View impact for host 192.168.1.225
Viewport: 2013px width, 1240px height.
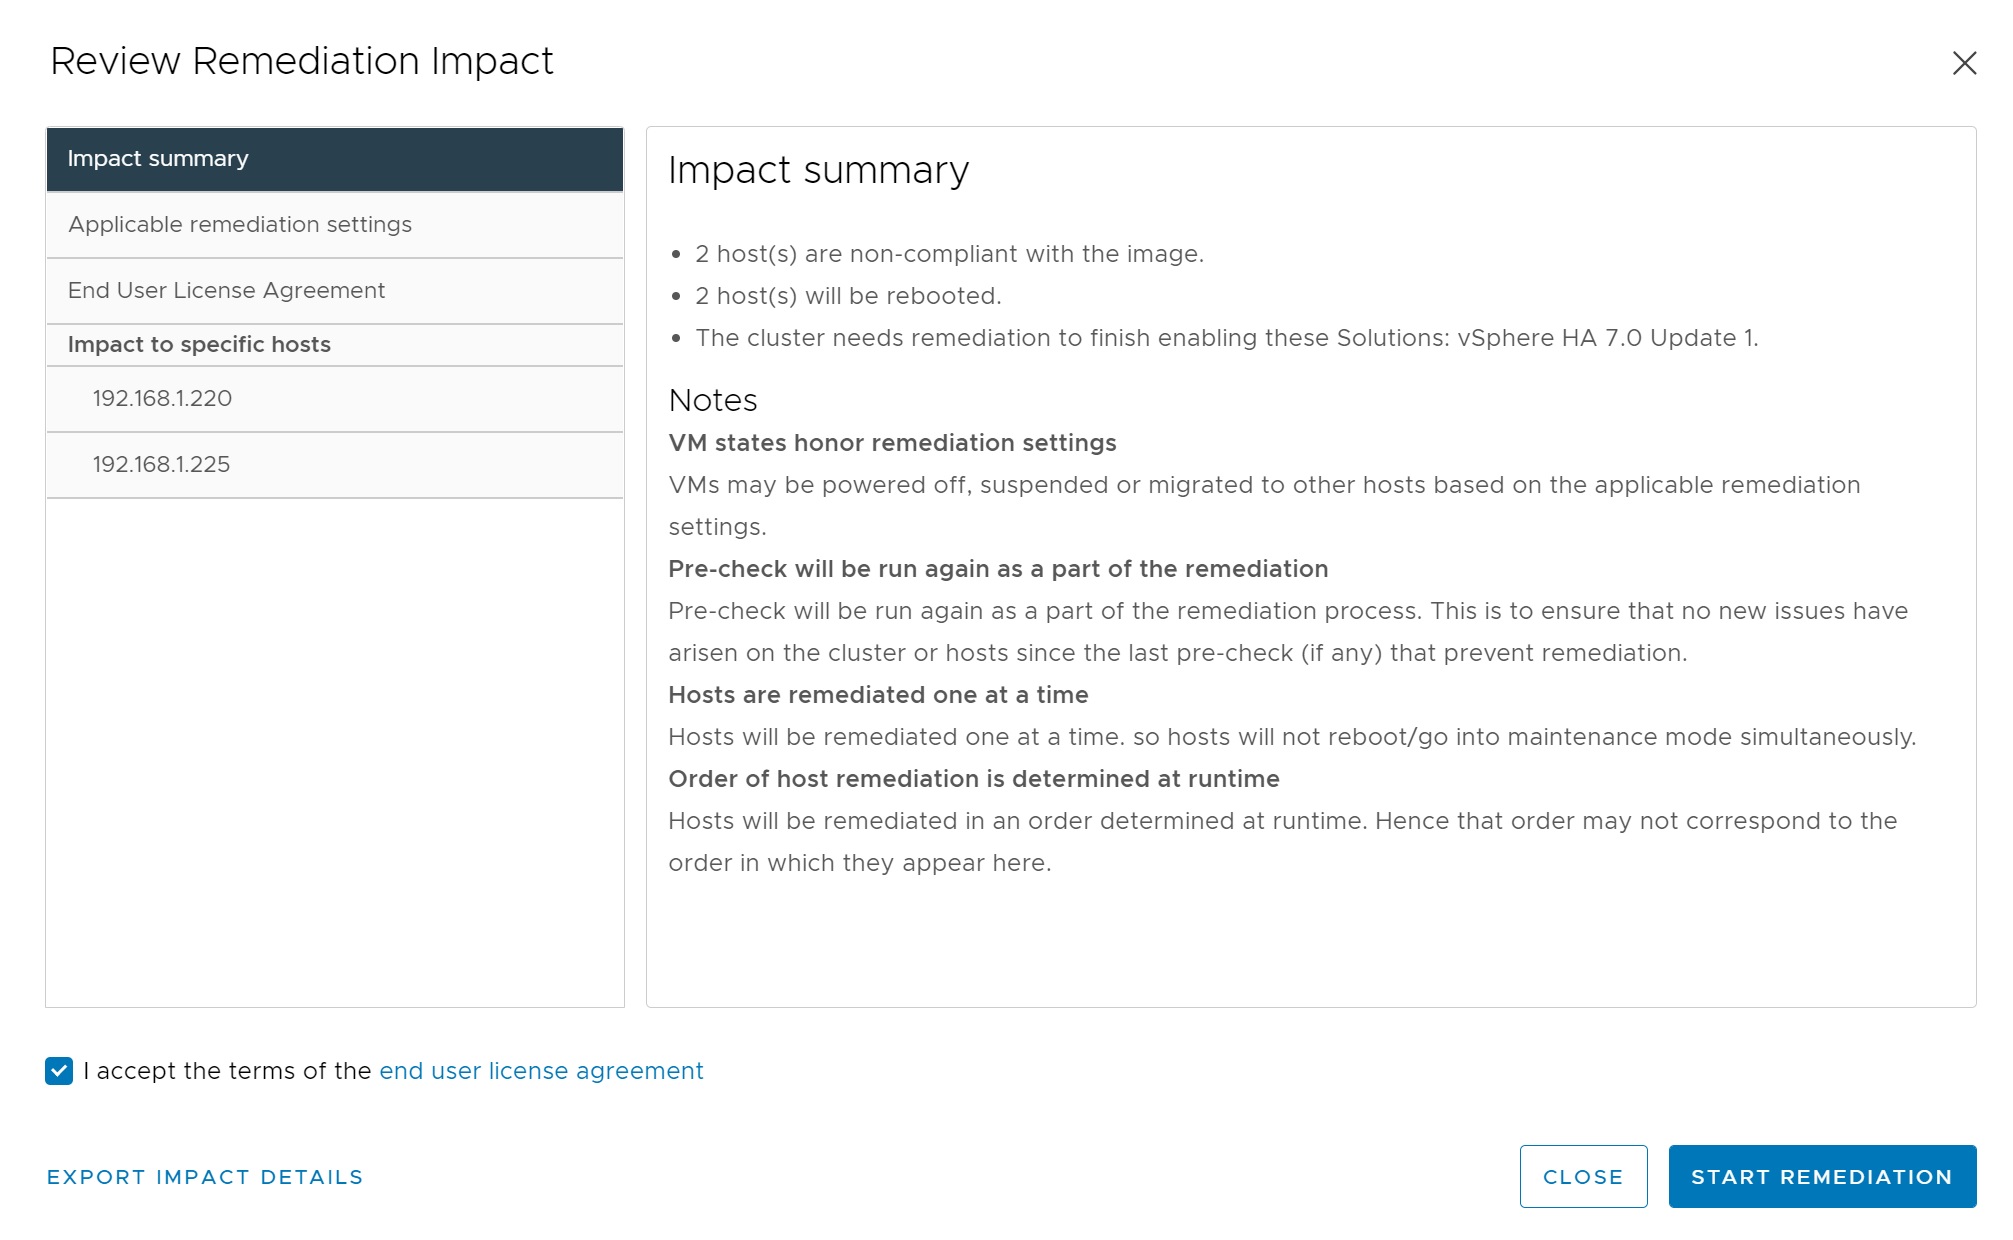[x=334, y=465]
